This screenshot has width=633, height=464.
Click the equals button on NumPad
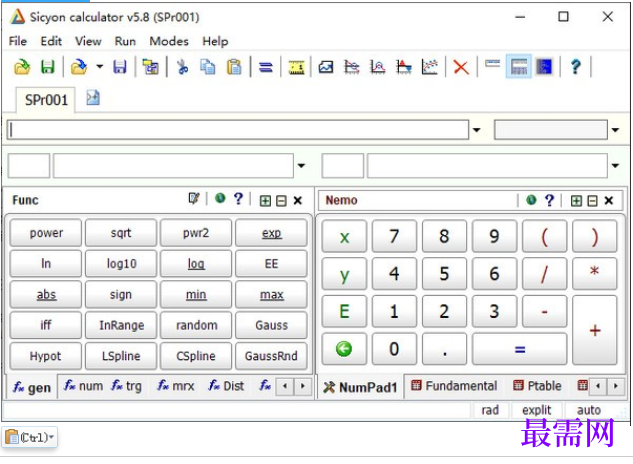519,349
